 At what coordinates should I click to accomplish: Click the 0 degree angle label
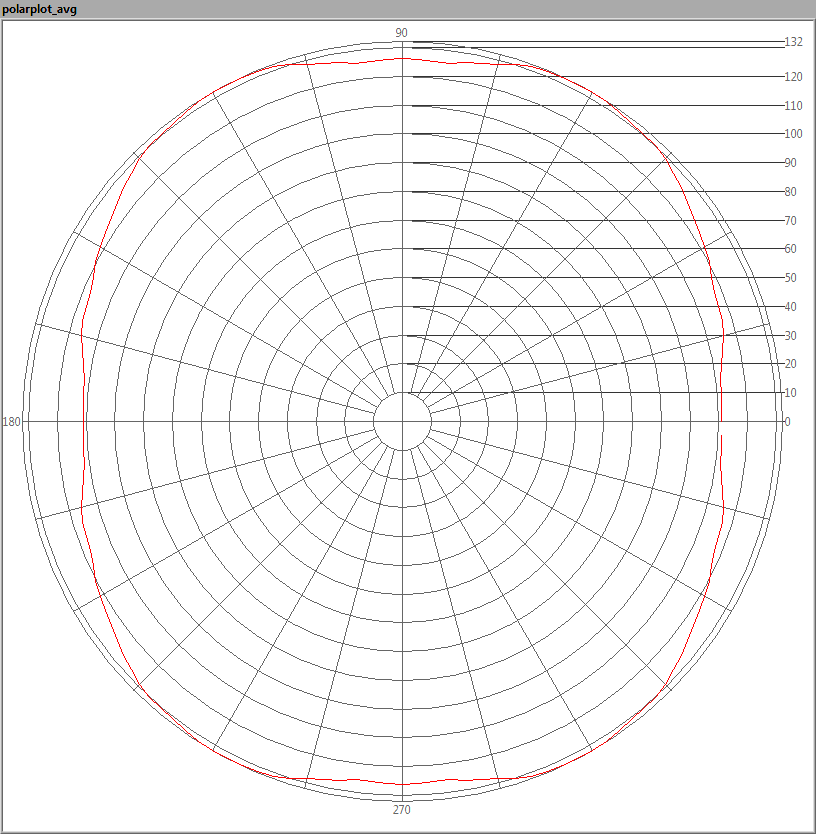[x=787, y=422]
